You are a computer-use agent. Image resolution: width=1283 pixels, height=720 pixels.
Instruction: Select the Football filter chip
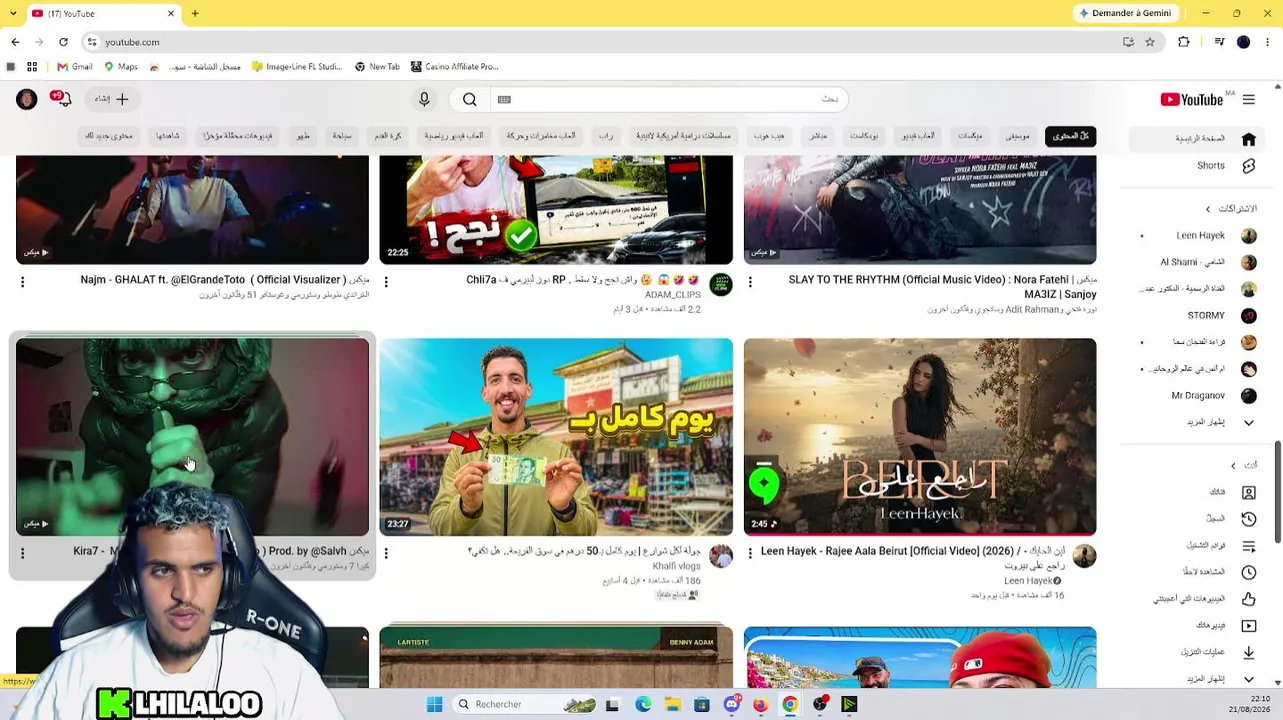388,136
